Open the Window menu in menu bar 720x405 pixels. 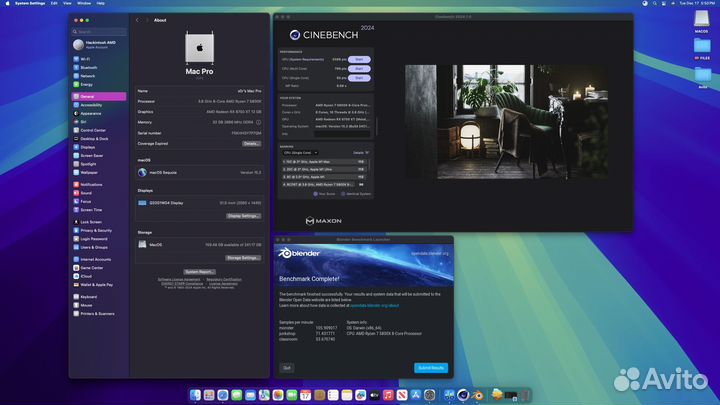(84, 3)
